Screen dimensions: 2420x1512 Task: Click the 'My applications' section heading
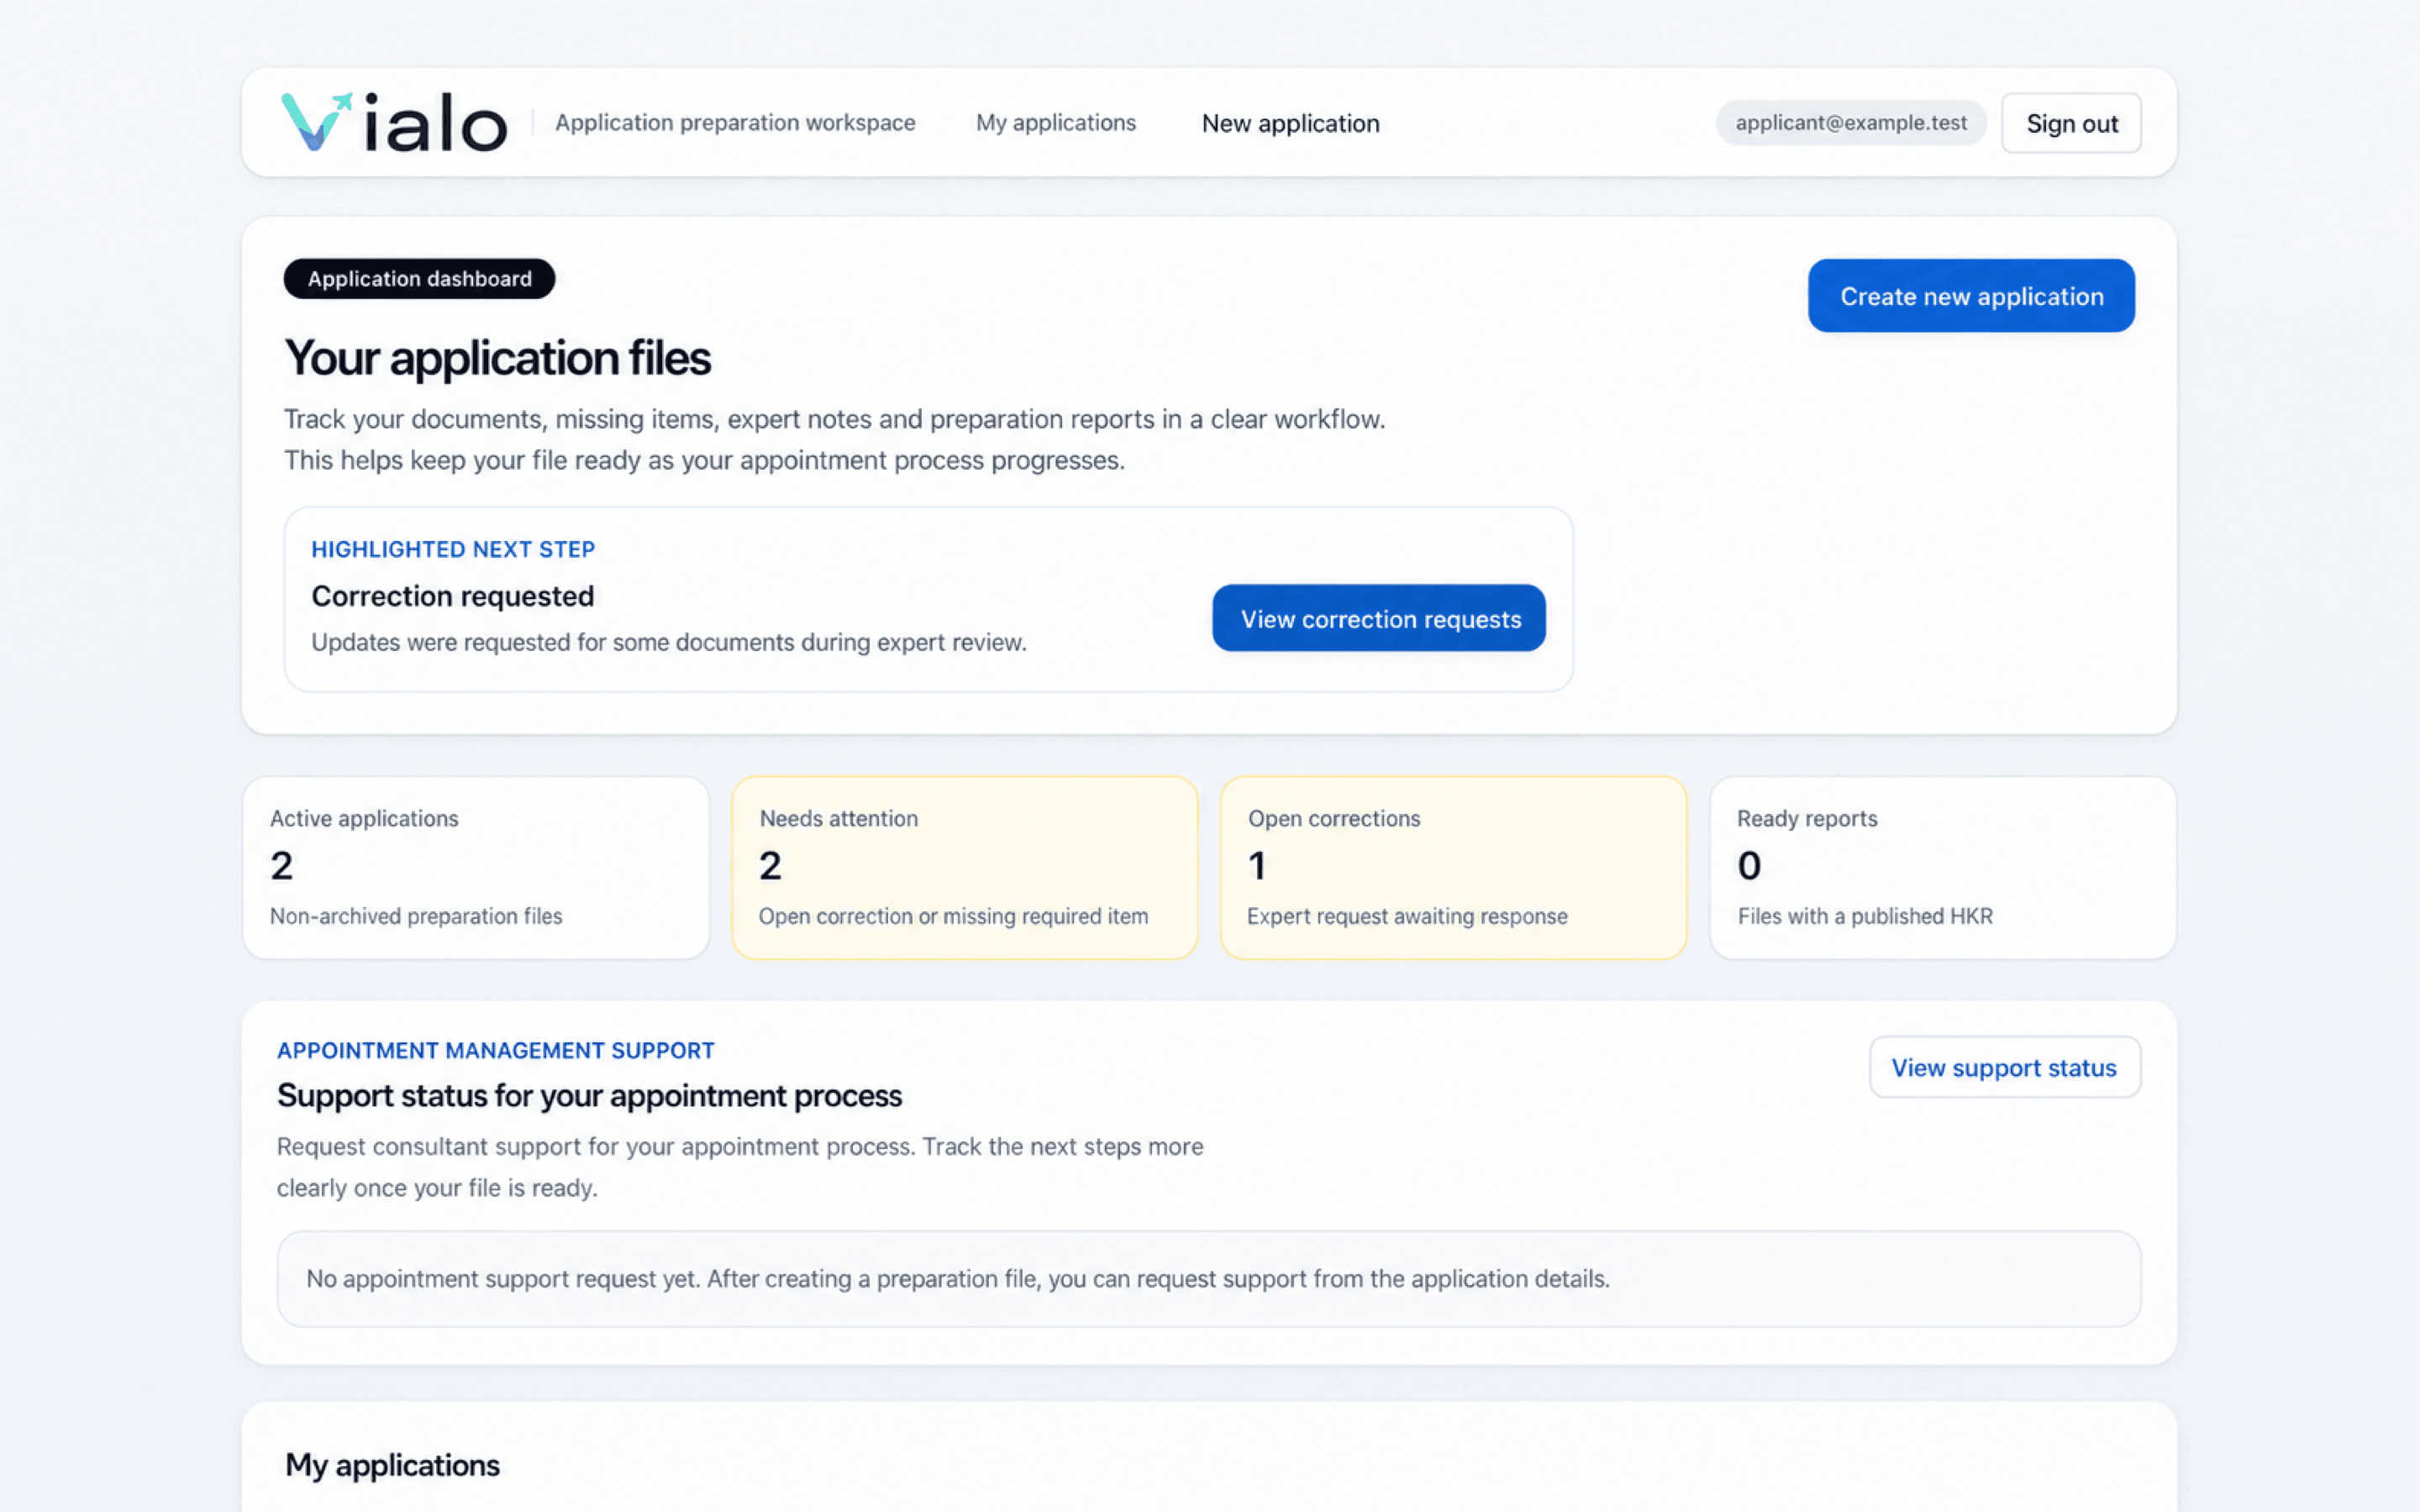(x=392, y=1465)
